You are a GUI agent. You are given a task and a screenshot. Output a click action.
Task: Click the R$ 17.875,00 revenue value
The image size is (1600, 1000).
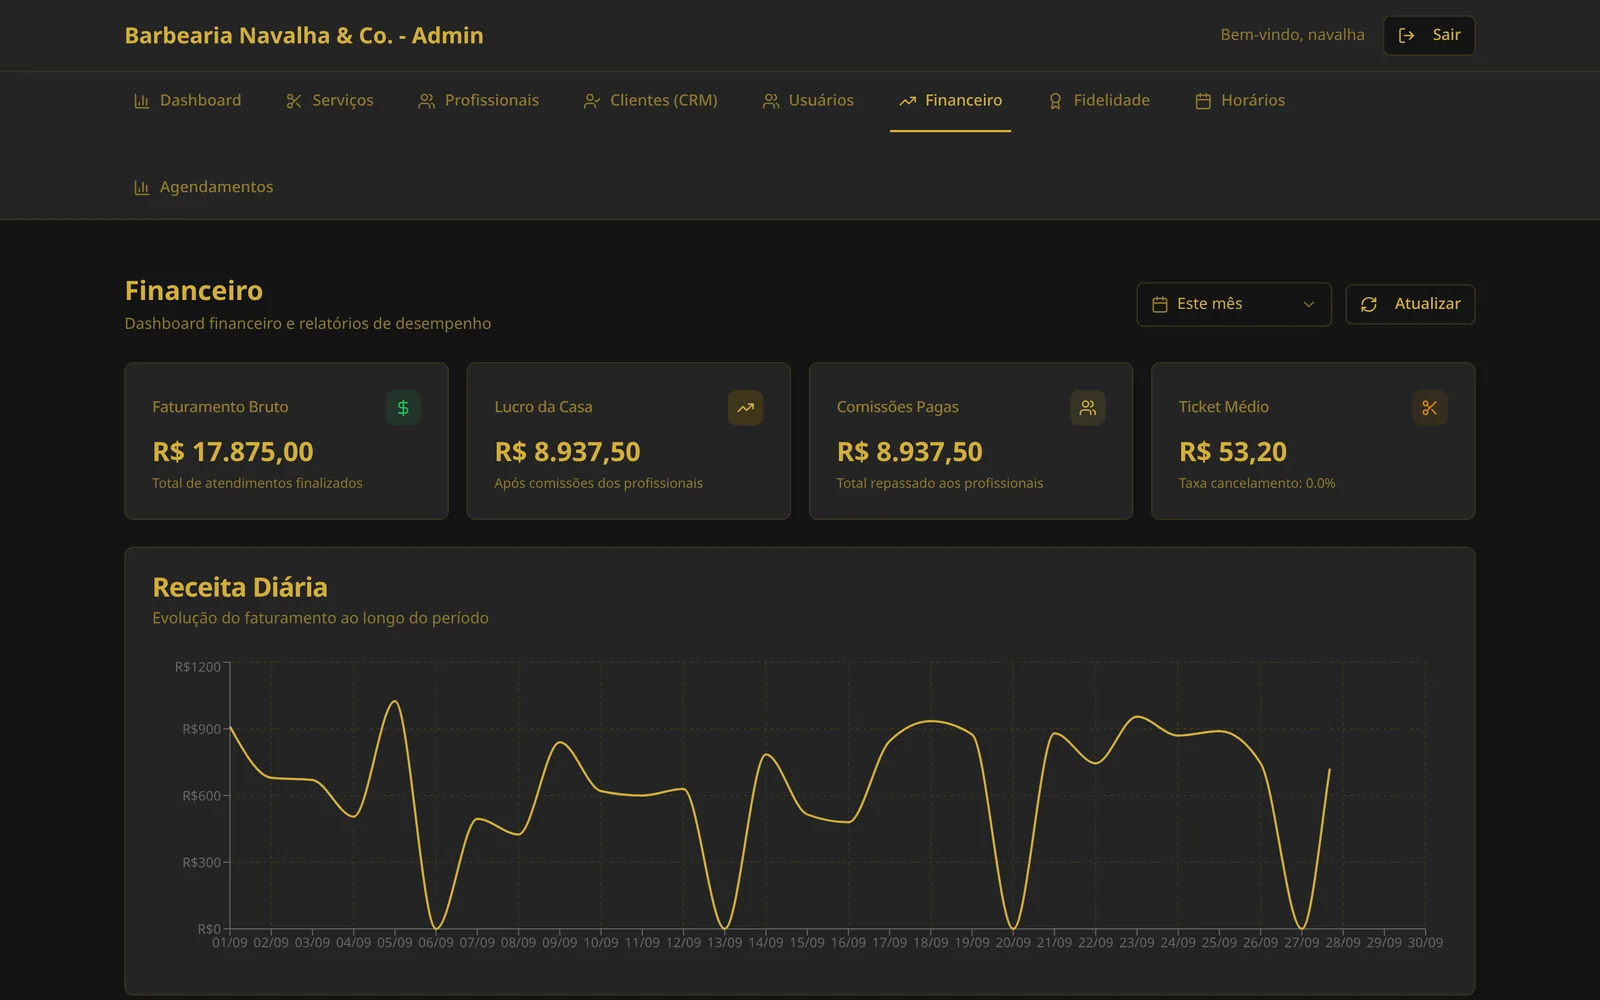click(233, 452)
